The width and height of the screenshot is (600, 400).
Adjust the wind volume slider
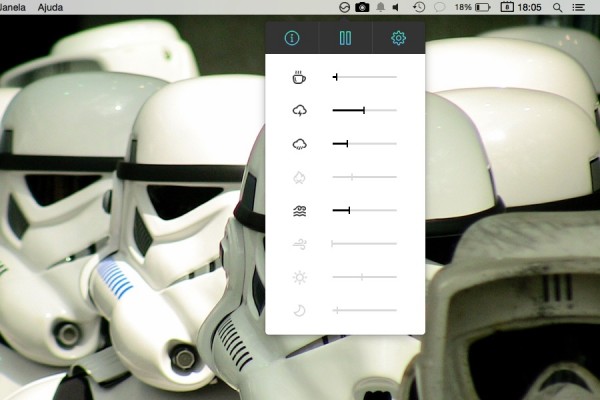click(x=364, y=243)
